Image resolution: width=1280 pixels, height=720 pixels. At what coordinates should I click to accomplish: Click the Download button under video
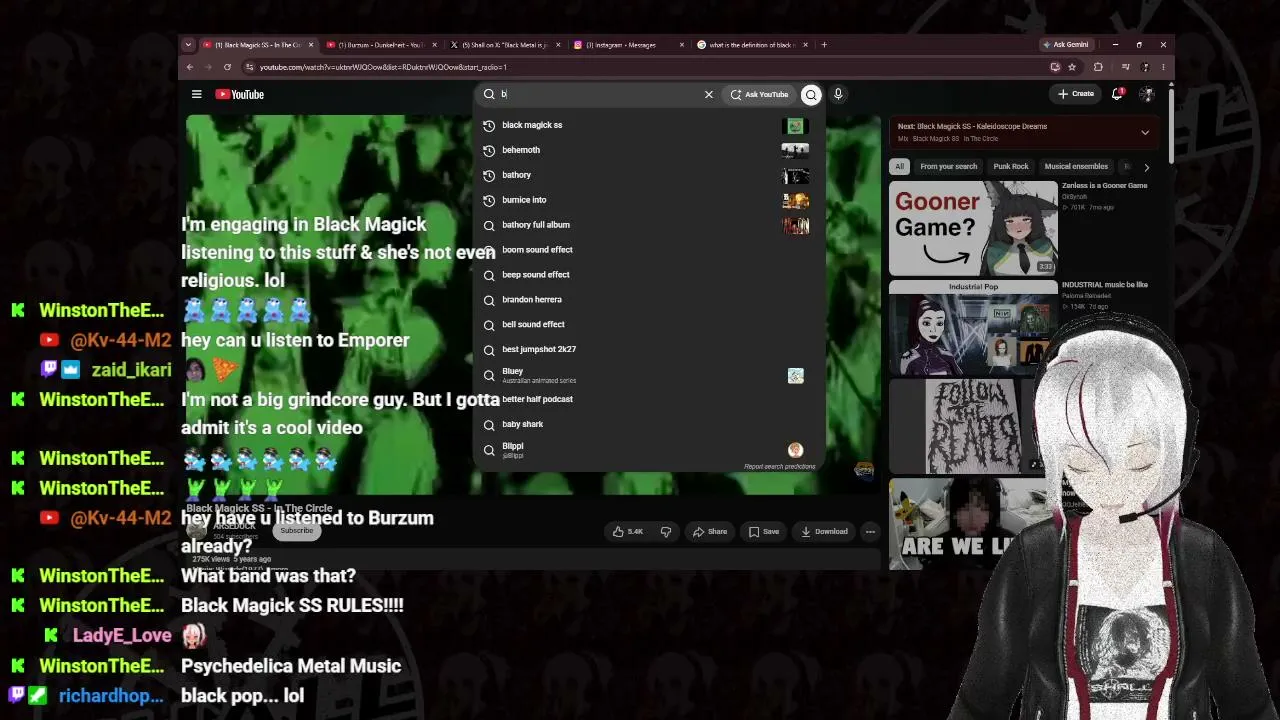point(824,532)
